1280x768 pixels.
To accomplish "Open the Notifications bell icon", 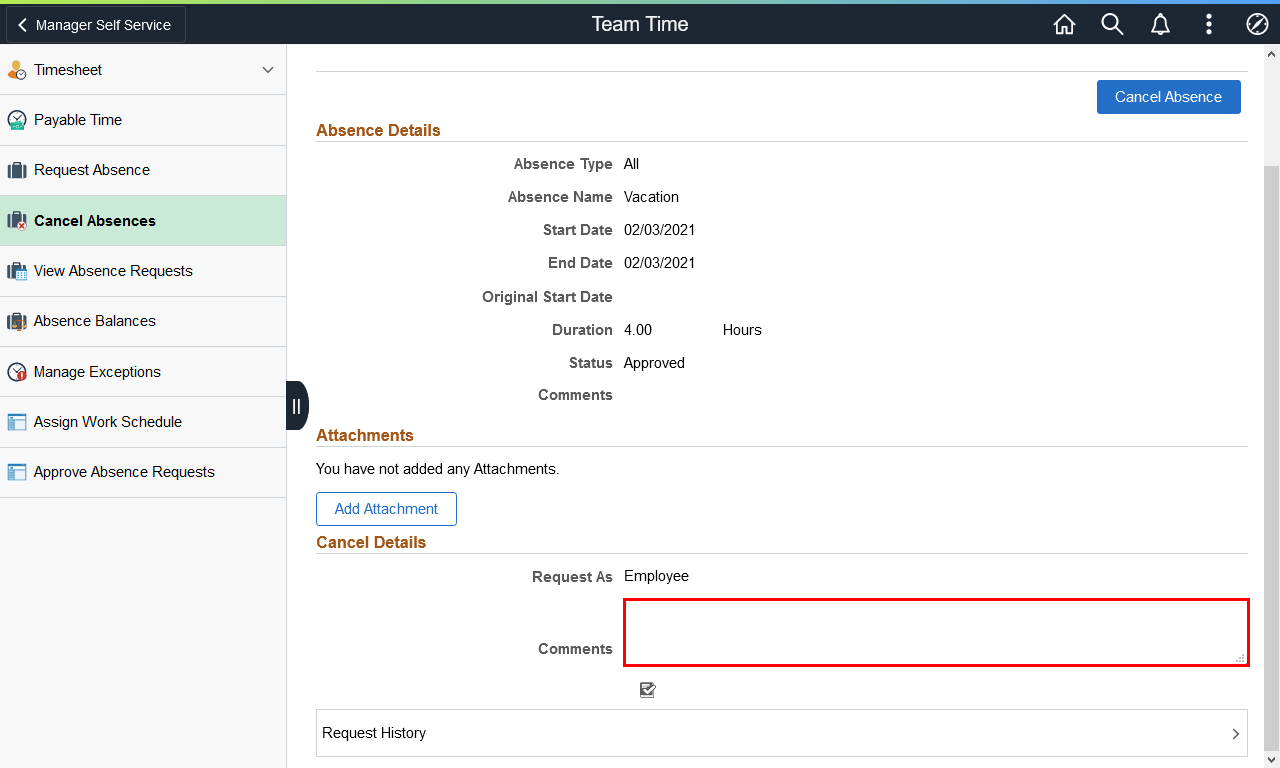I will 1160,25.
